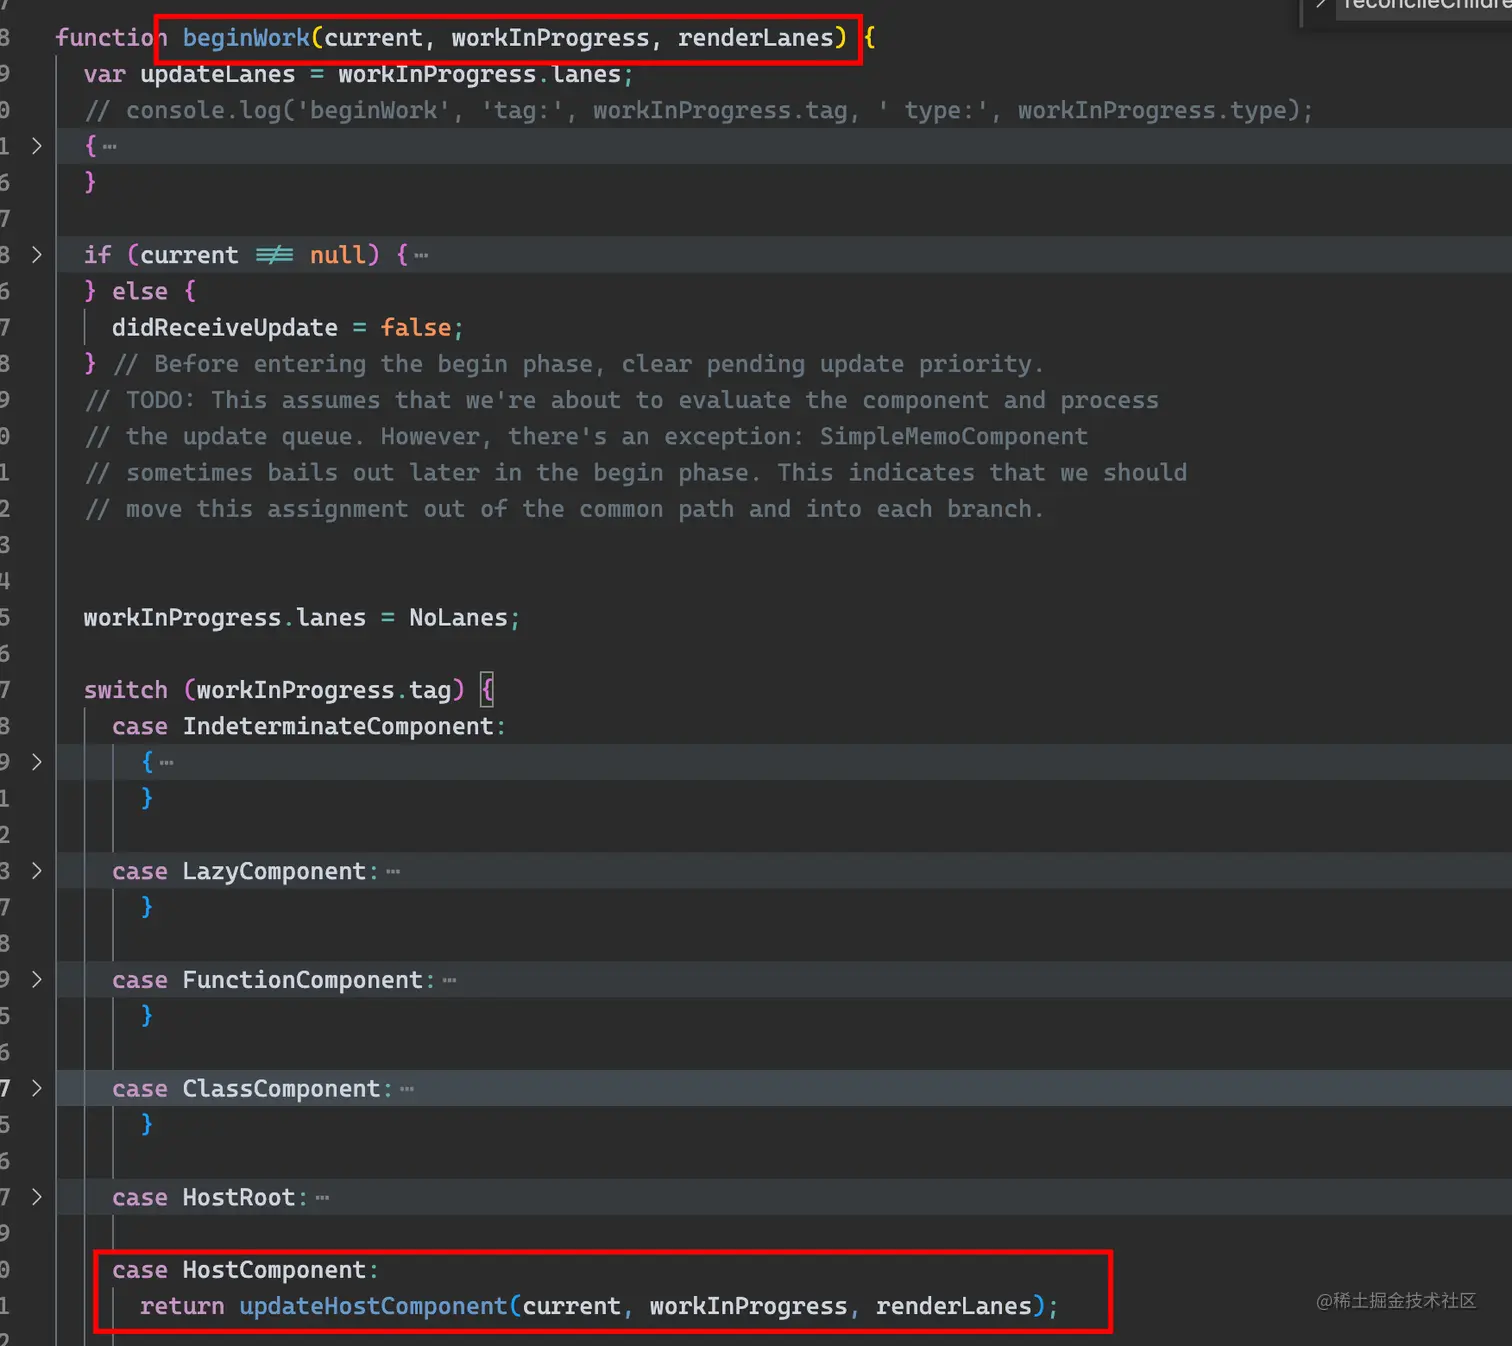Click tag in switch (workInProgress.tag)
The height and width of the screenshot is (1346, 1512).
[x=430, y=690]
